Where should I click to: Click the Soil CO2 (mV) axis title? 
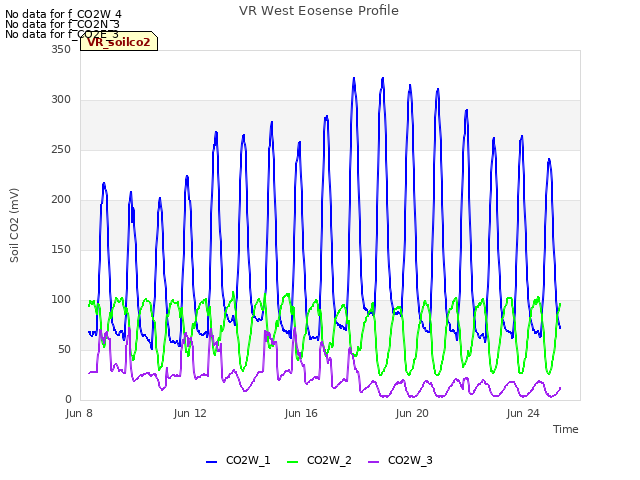(x=14, y=225)
